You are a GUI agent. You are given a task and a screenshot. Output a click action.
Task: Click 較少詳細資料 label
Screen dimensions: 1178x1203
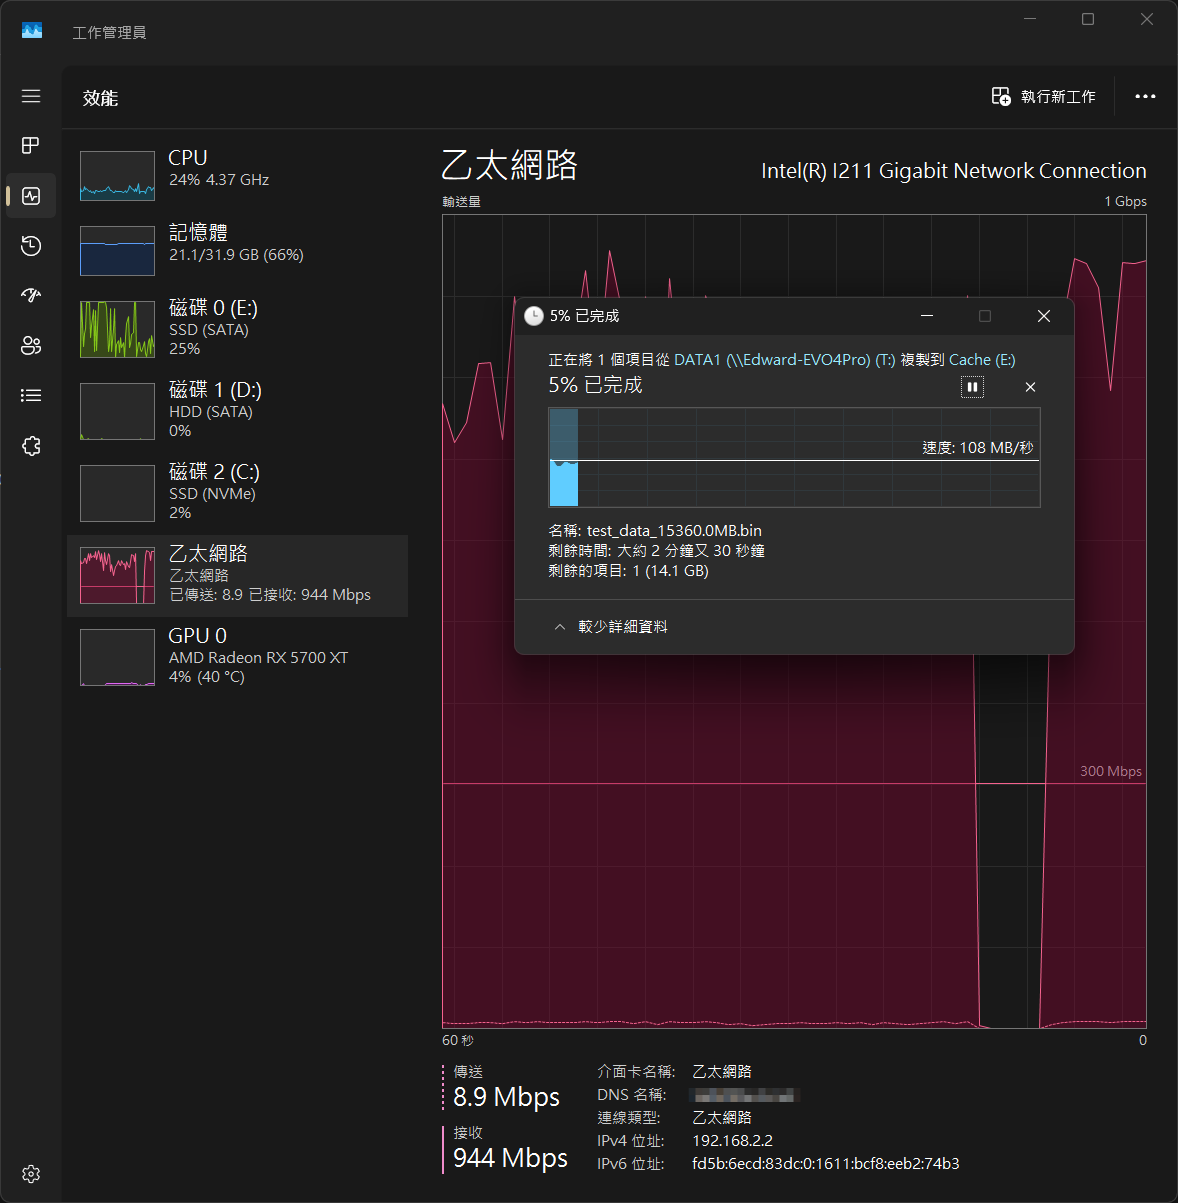pyautogui.click(x=623, y=627)
